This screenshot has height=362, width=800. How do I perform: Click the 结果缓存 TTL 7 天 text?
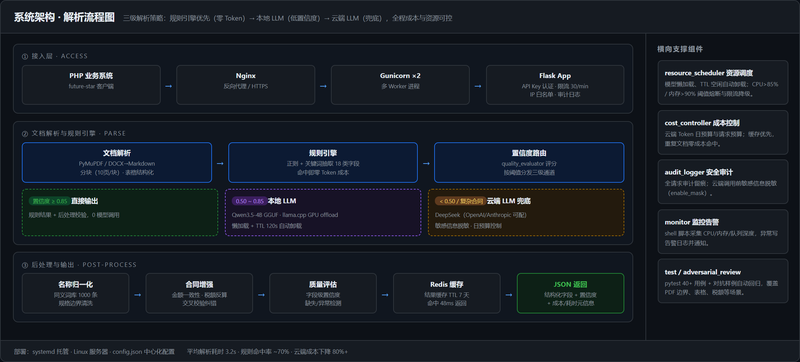tap(446, 295)
